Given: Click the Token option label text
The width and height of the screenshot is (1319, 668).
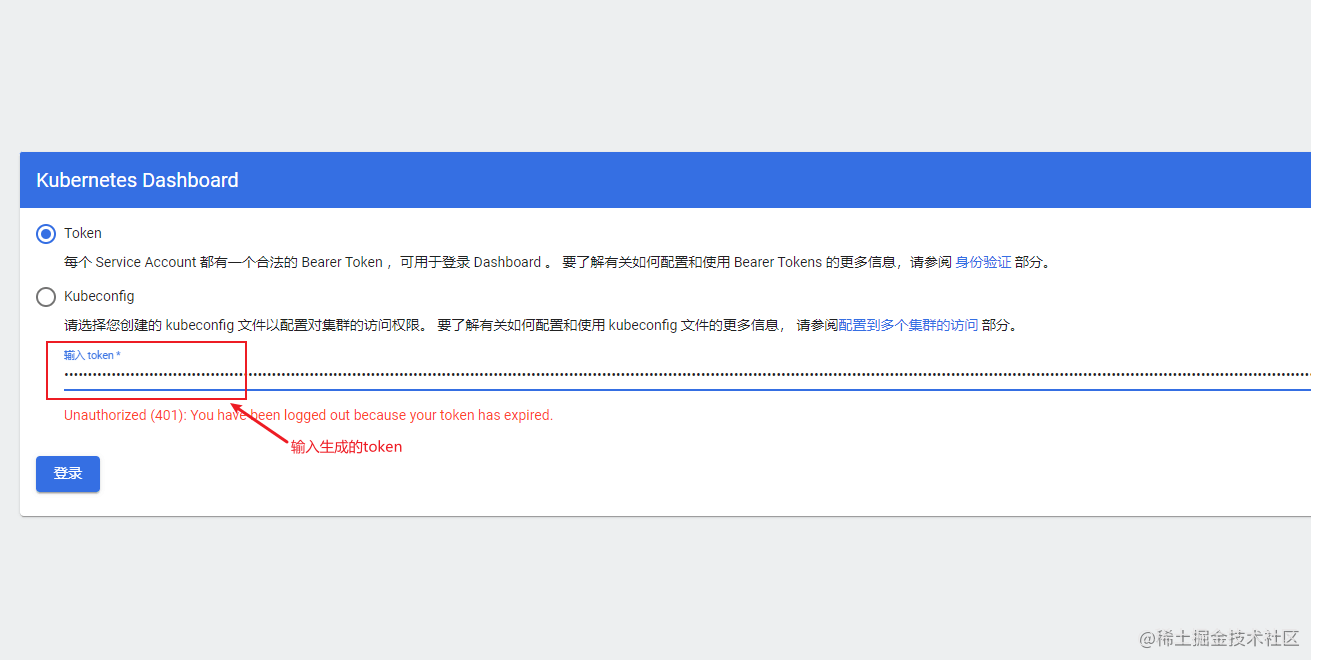Looking at the screenshot, I should pos(83,233).
